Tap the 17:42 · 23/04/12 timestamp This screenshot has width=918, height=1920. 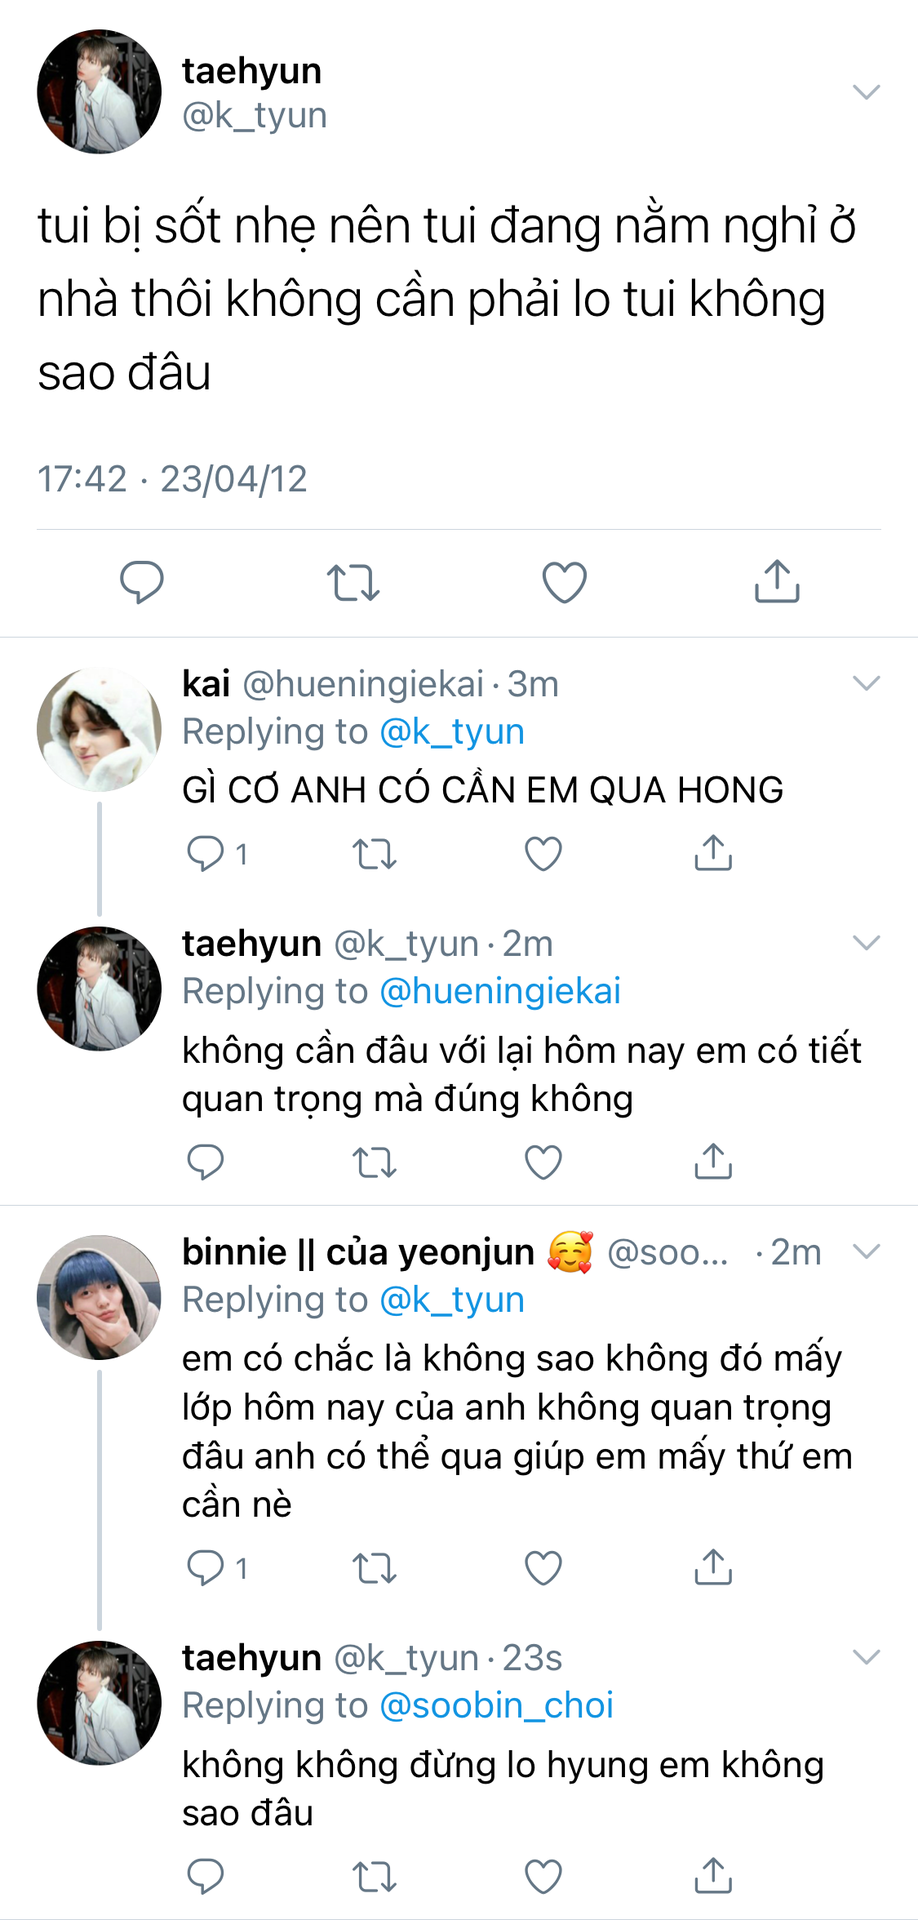pos(172,479)
